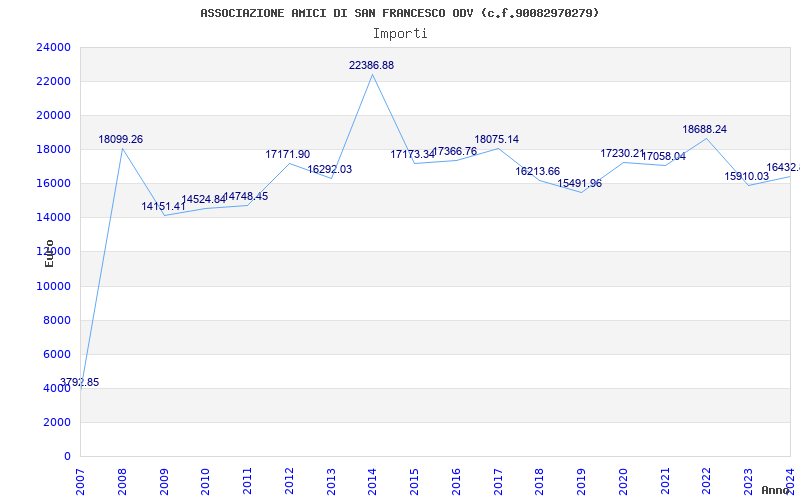The image size is (800, 500).
Task: Click the 3792.85 value label
Action: coord(80,382)
